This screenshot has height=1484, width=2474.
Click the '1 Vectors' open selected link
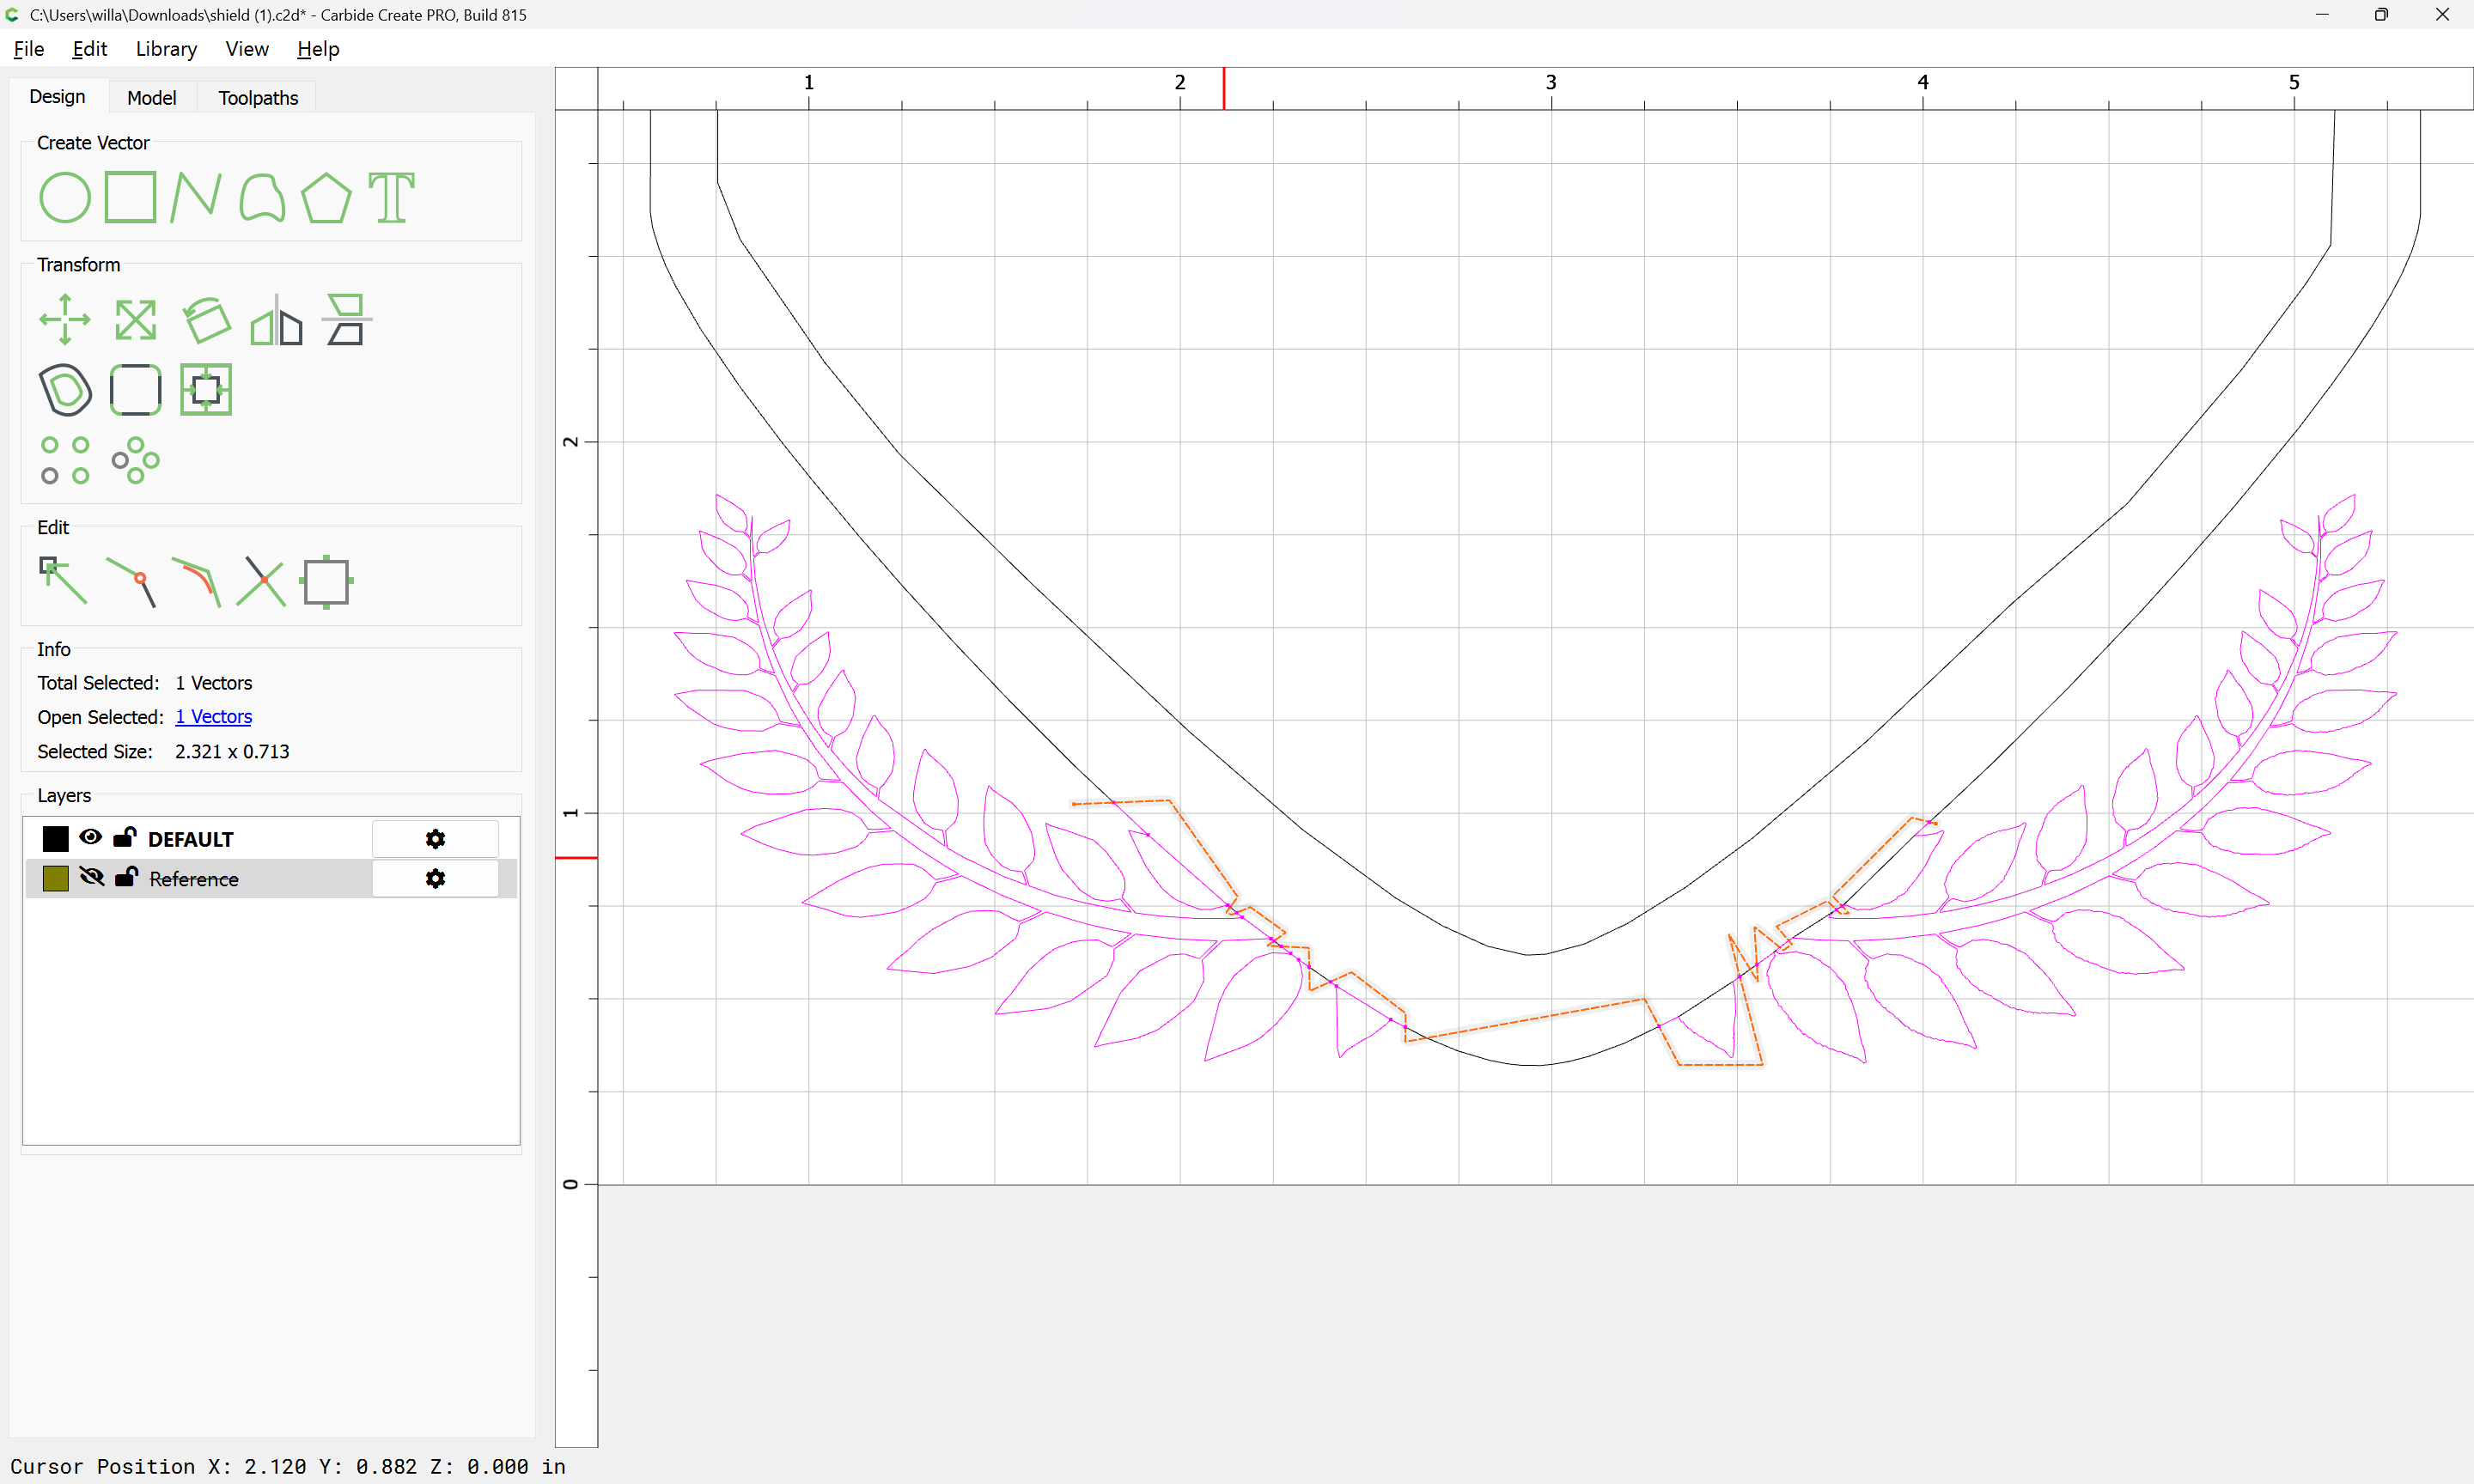coord(213,716)
